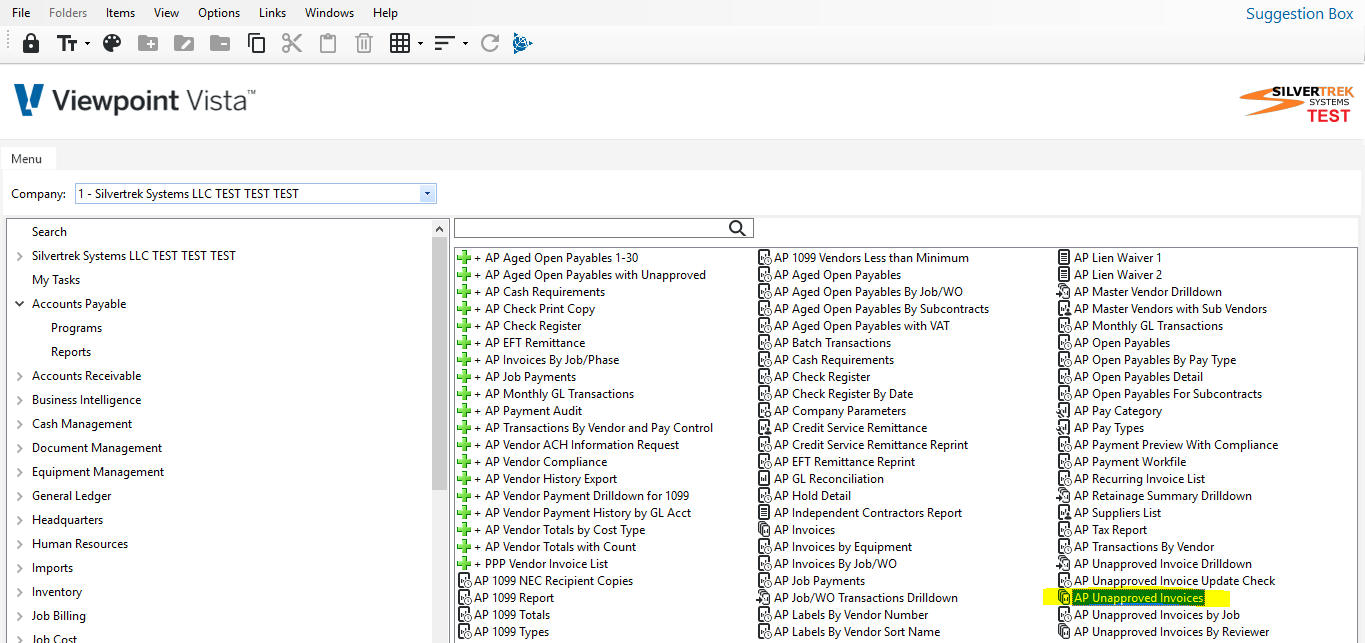Open the sort options dropdown arrow
This screenshot has height=643, width=1365.
click(466, 44)
